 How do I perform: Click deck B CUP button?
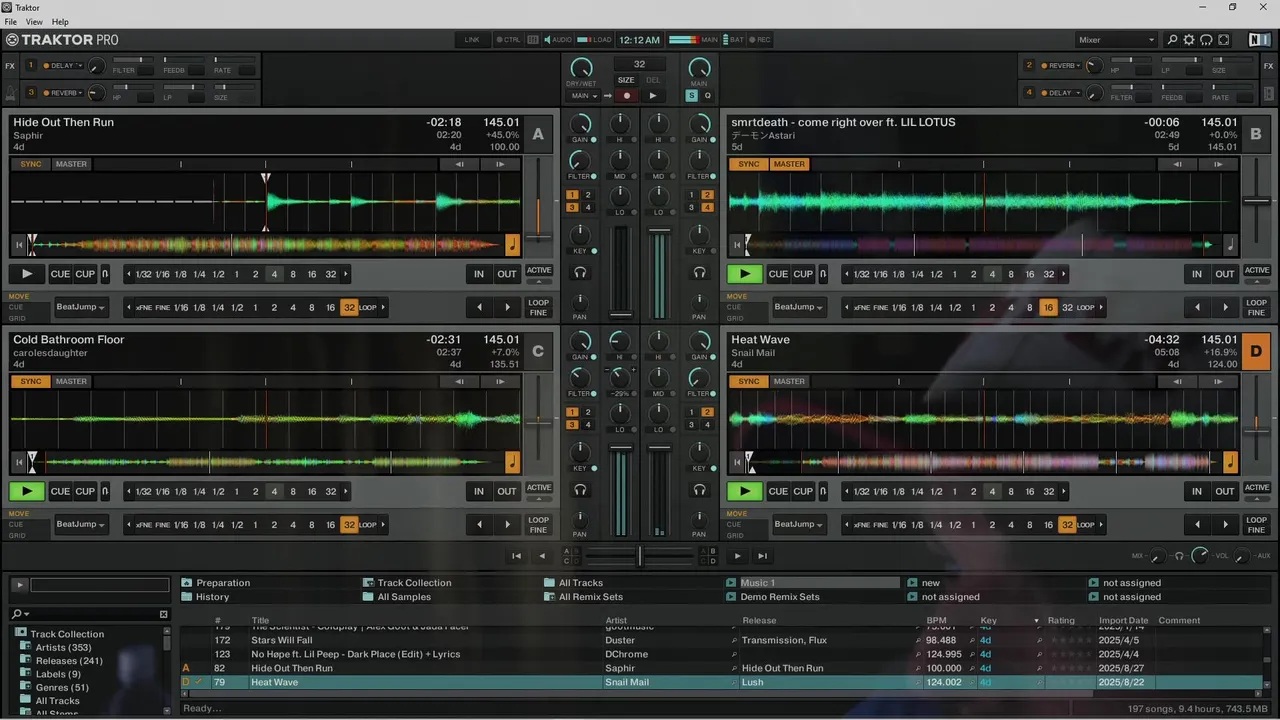803,274
